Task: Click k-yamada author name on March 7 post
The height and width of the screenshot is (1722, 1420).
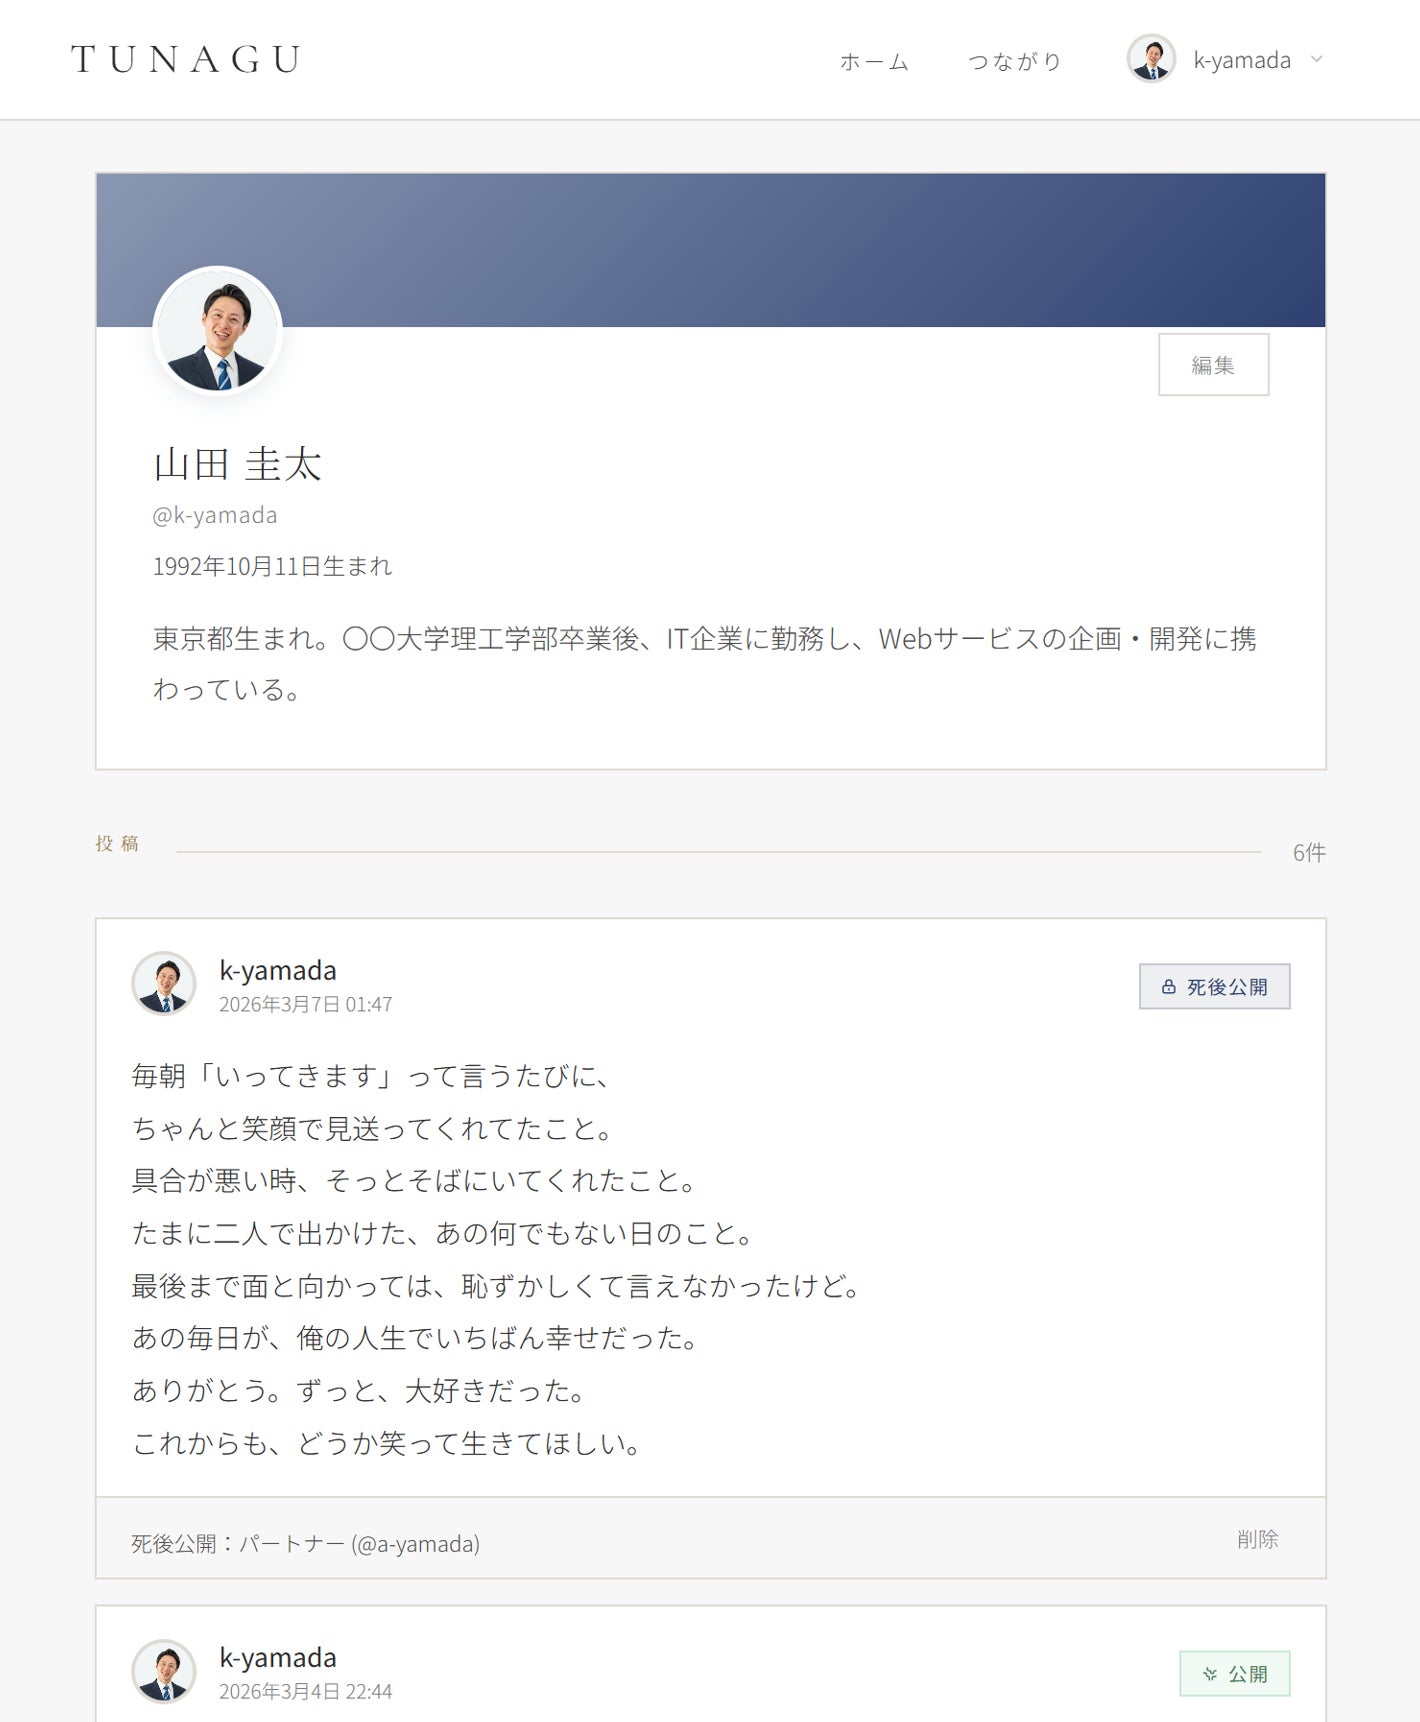Action: pos(277,970)
